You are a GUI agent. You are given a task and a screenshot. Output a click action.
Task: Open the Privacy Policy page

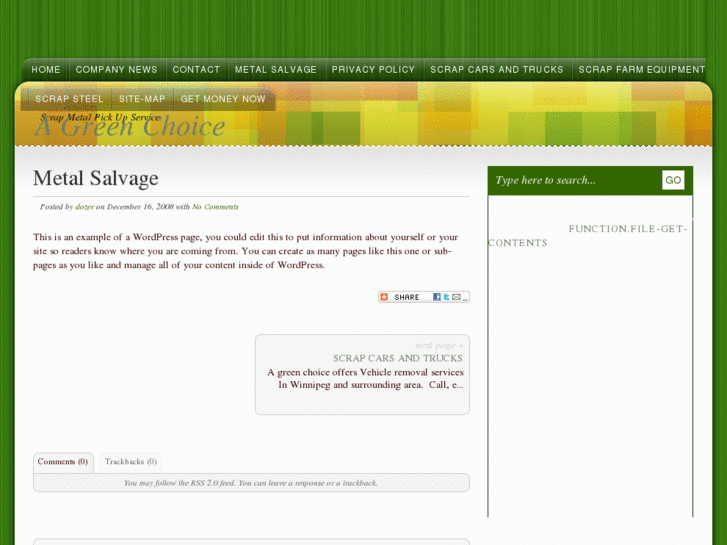coord(373,70)
